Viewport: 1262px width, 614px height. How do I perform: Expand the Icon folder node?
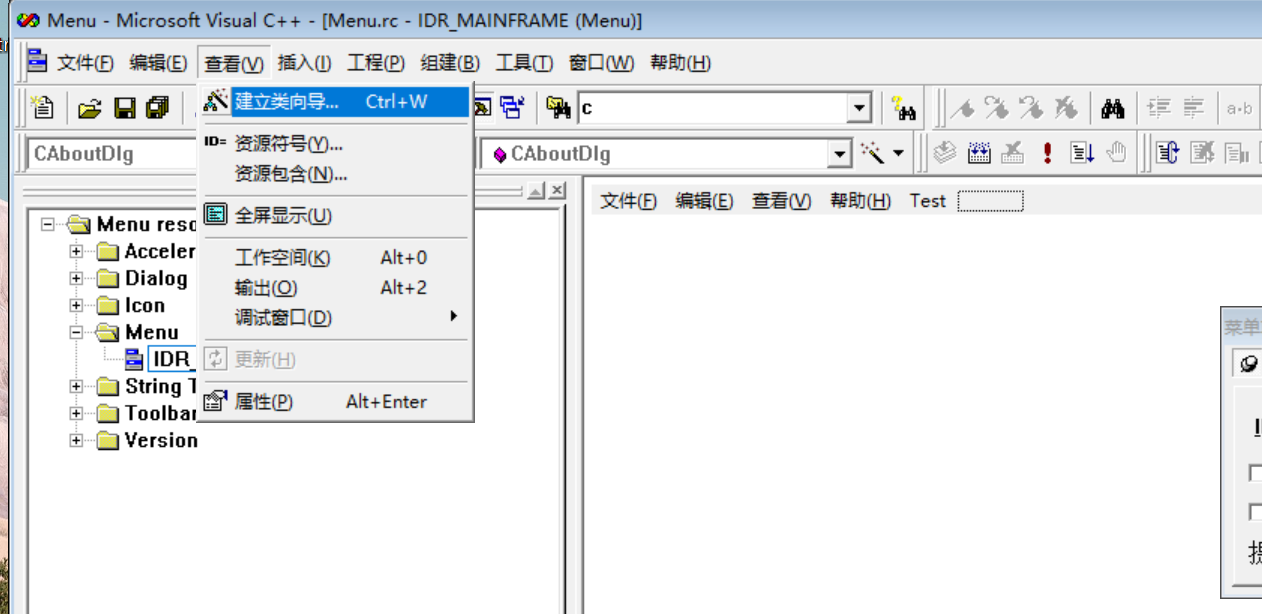[x=76, y=305]
